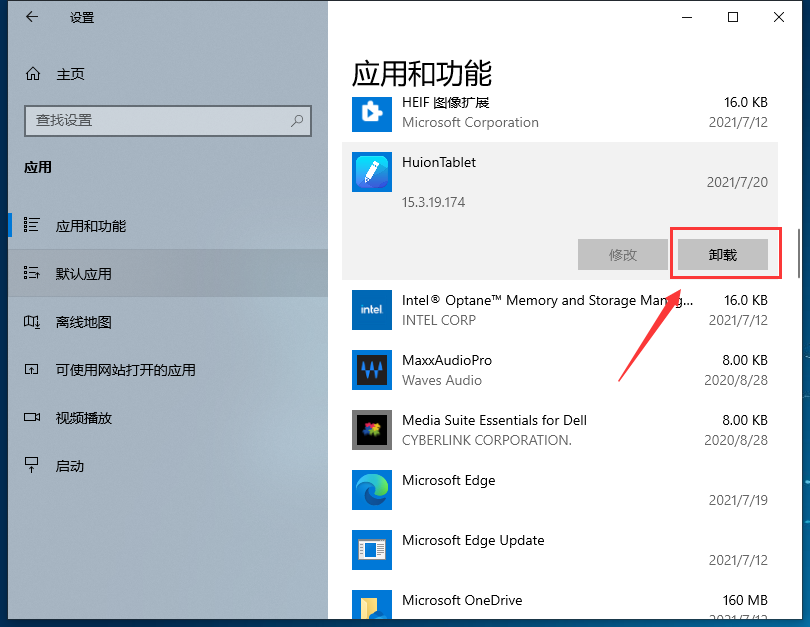The height and width of the screenshot is (627, 810).
Task: Click the disabled 修改 button
Action: (622, 255)
